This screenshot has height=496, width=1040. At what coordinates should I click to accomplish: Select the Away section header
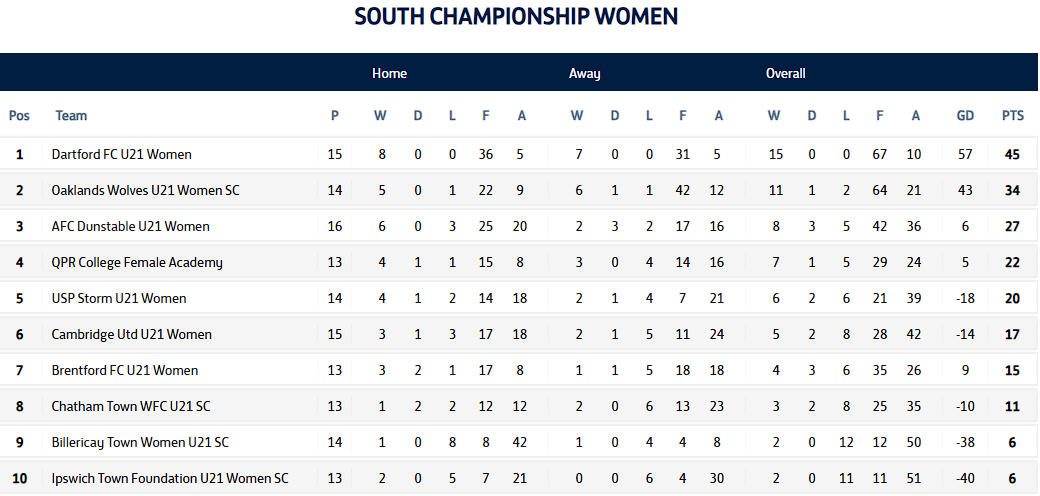tap(584, 73)
